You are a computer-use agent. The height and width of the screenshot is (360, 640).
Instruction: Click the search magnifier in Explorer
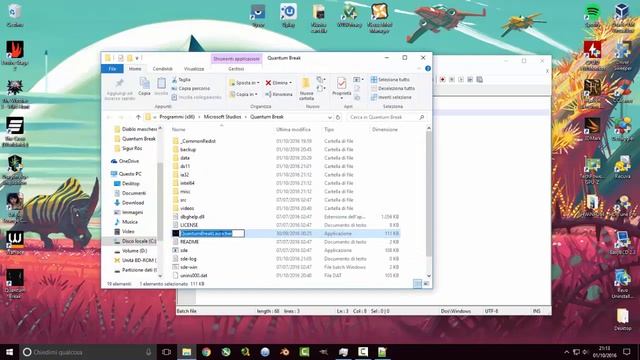pos(422,117)
